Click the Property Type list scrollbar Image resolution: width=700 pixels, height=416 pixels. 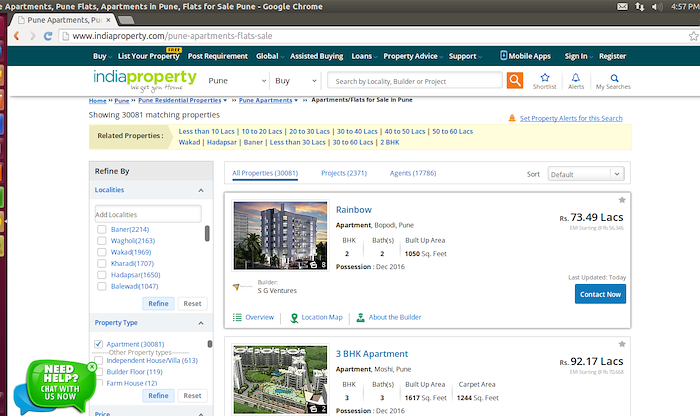[x=209, y=344]
